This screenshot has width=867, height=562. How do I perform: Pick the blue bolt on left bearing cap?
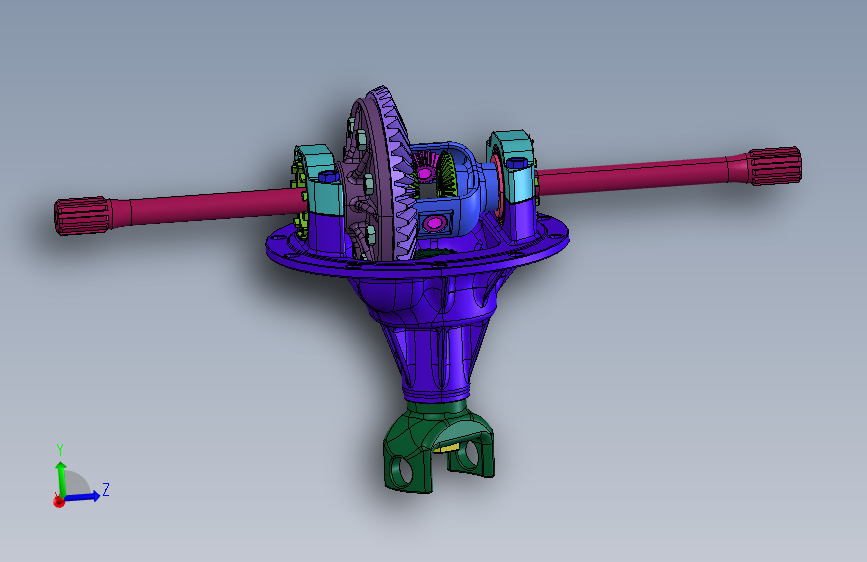pyautogui.click(x=328, y=176)
